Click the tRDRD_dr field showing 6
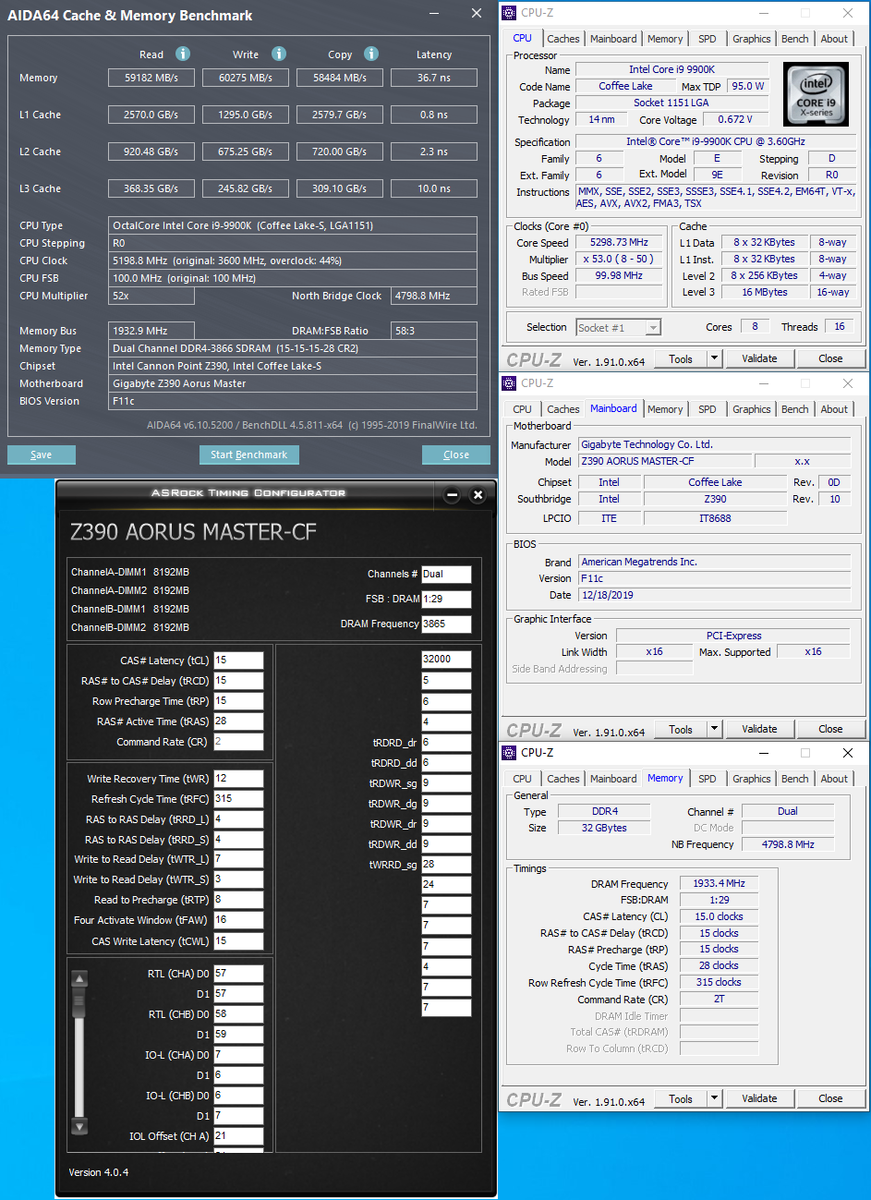The image size is (871, 1200). coord(446,743)
